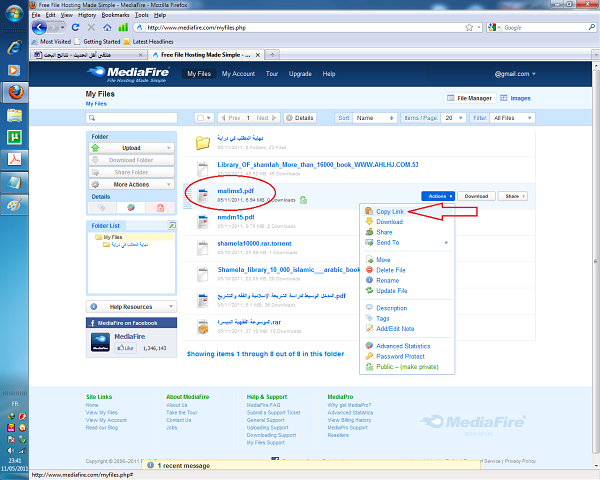Click the Download button for malims5.pdf
Screen dimensions: 600x480
coord(476,196)
